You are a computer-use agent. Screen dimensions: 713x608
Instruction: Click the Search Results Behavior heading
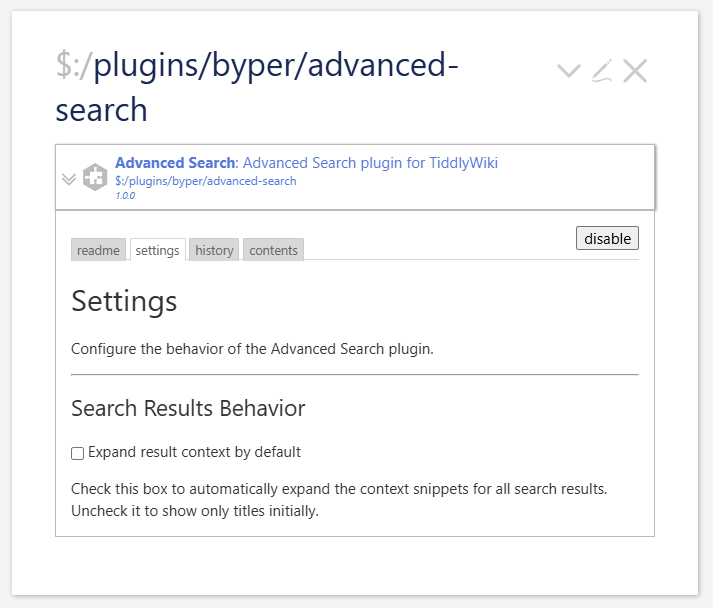tap(188, 408)
